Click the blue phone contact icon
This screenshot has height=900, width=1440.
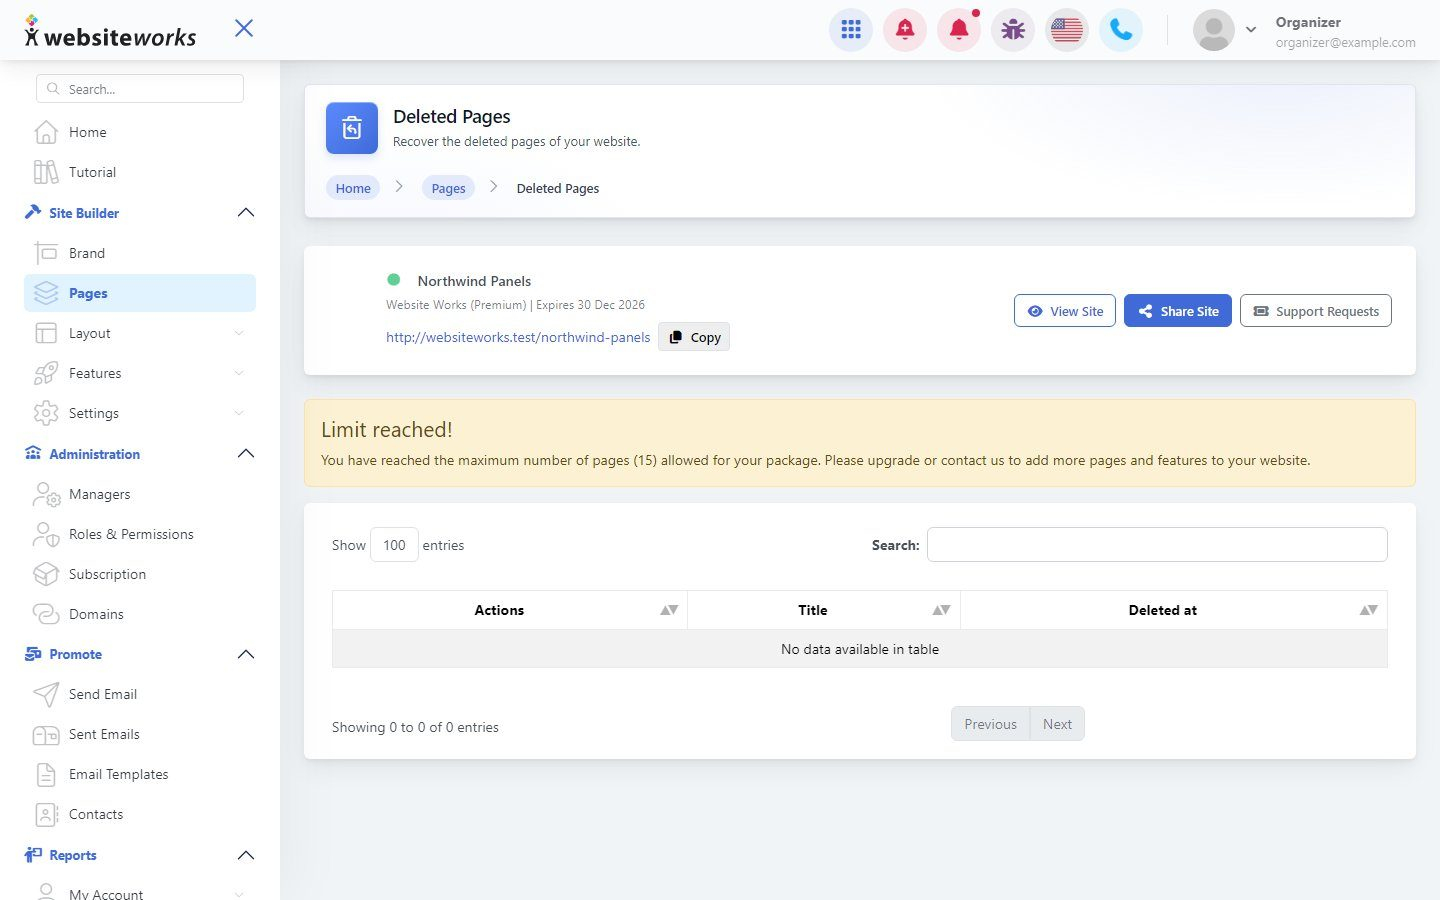1121,30
